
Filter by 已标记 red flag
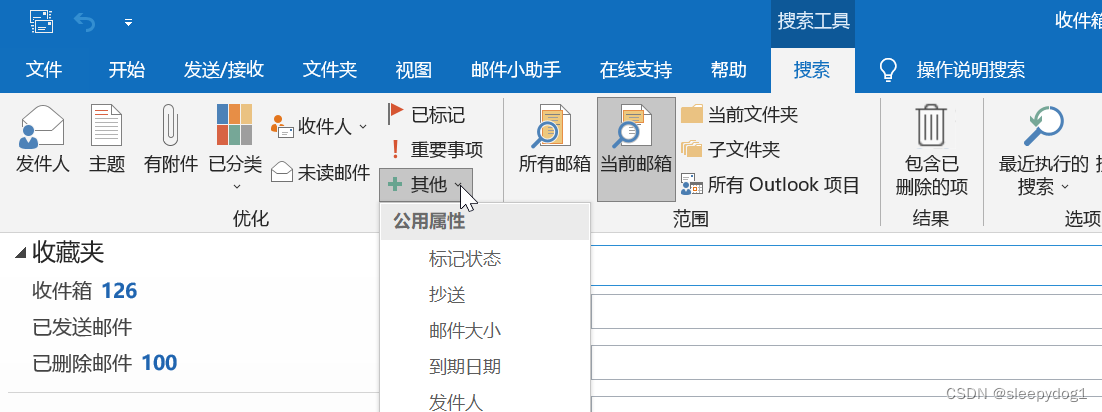[x=425, y=113]
